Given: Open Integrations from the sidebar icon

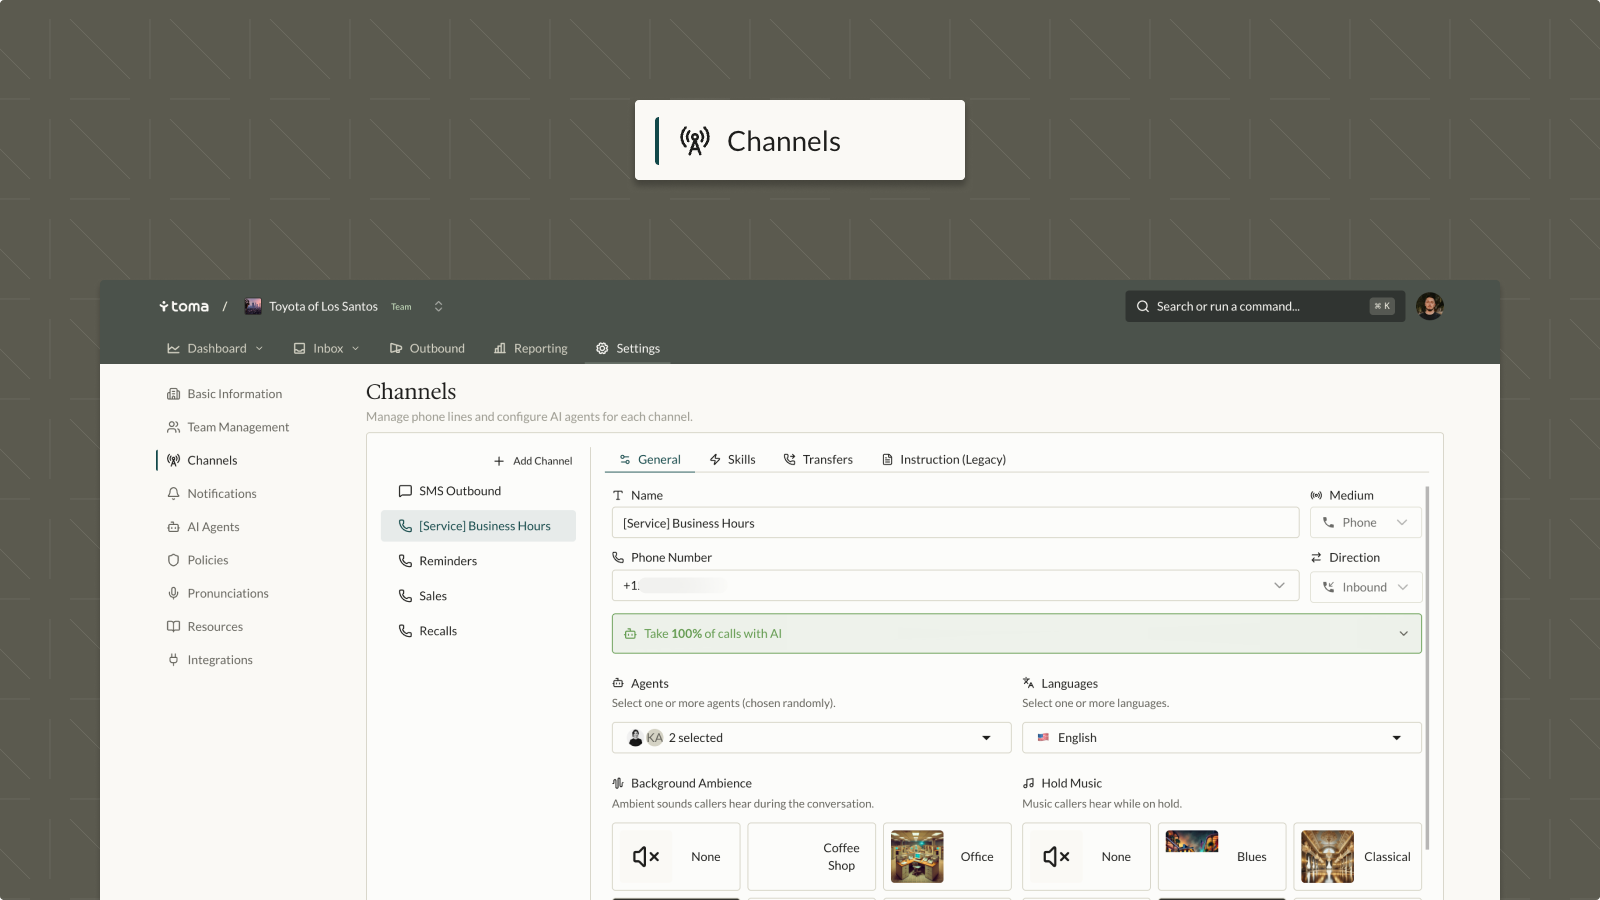Looking at the screenshot, I should tap(173, 659).
